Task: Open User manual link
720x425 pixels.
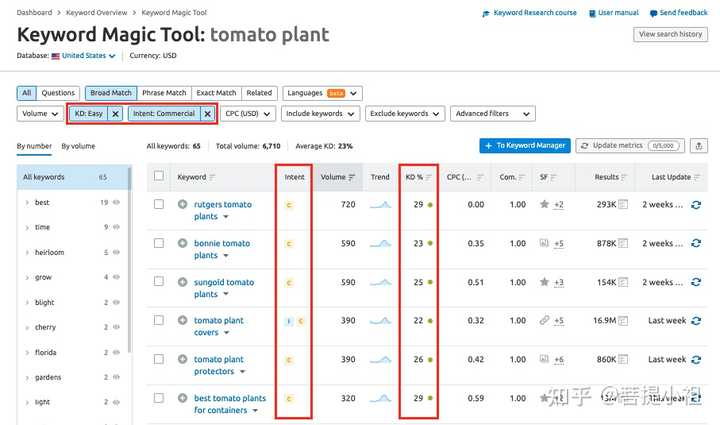Action: click(614, 13)
